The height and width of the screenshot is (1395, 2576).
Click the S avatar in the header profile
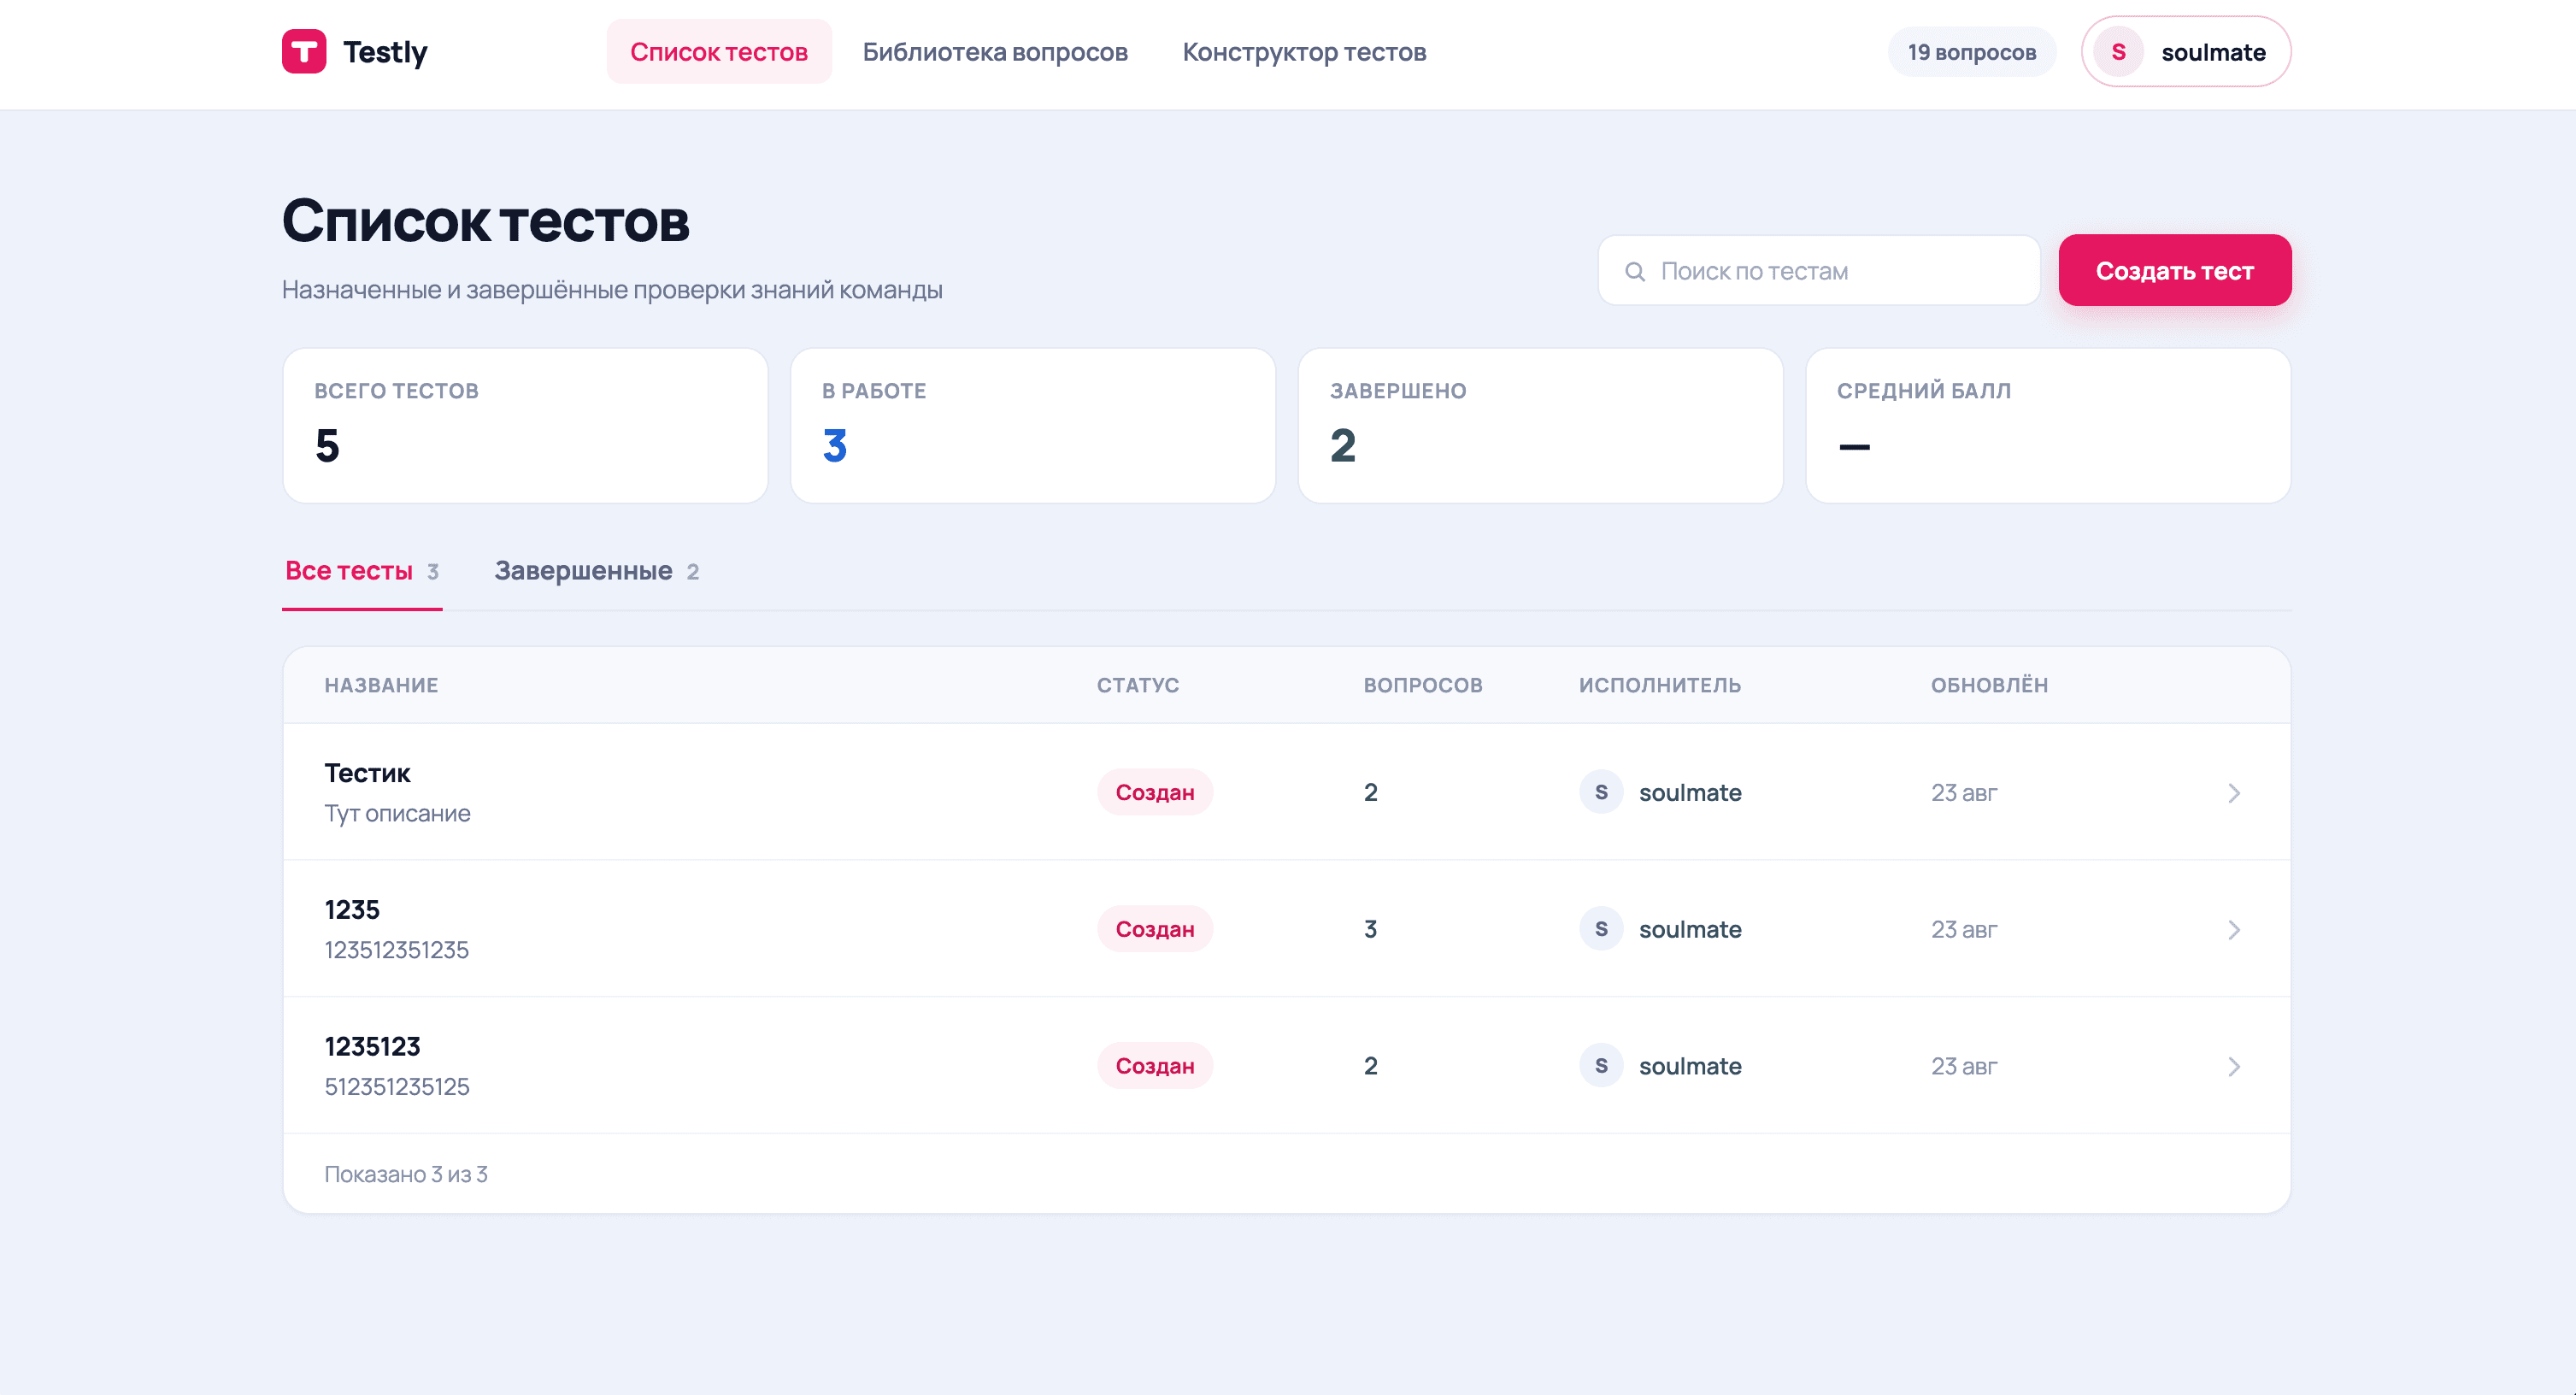pyautogui.click(x=2118, y=51)
